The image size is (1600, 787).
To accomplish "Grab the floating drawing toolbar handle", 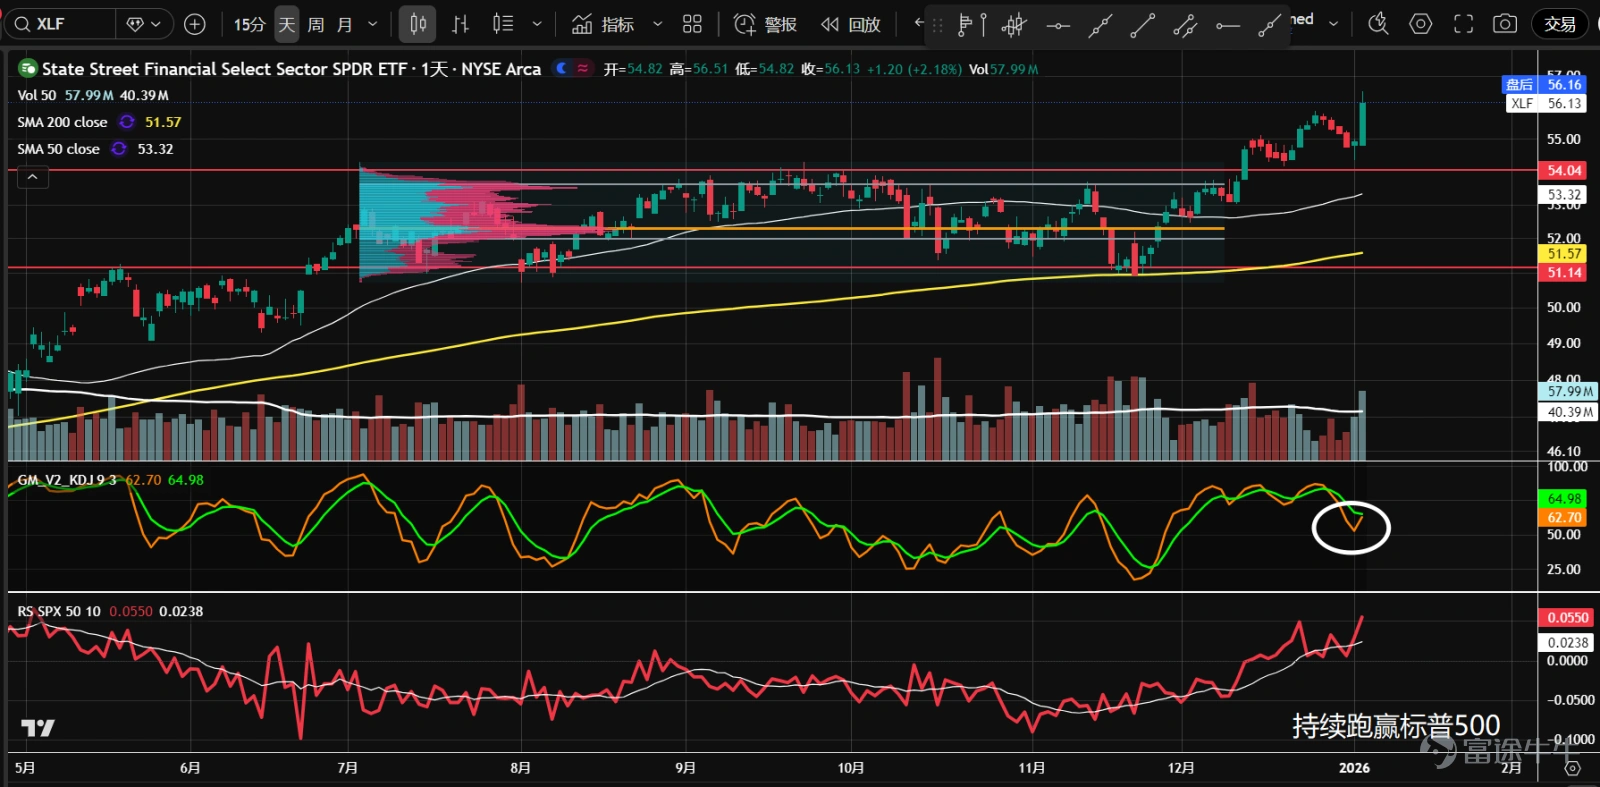I will click(937, 25).
